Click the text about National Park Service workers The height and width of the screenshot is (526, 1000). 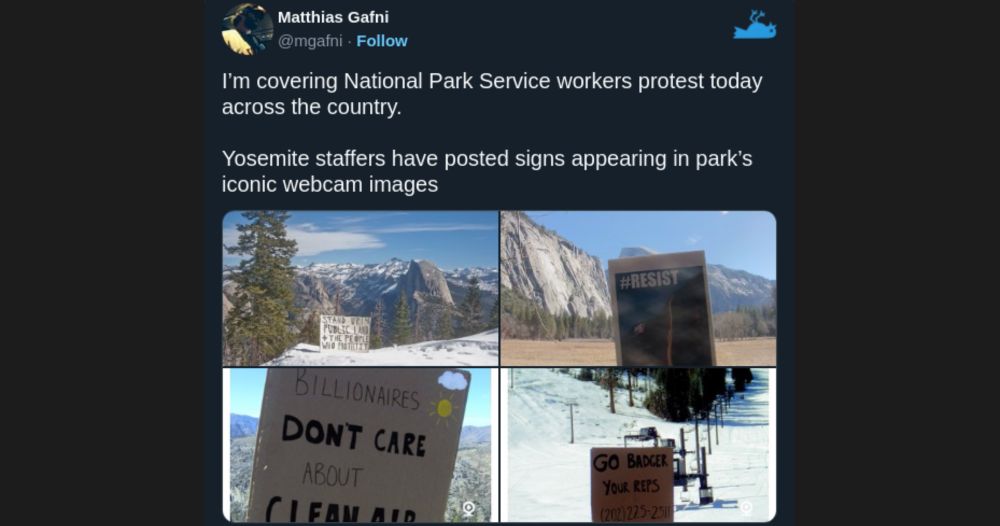(492, 94)
